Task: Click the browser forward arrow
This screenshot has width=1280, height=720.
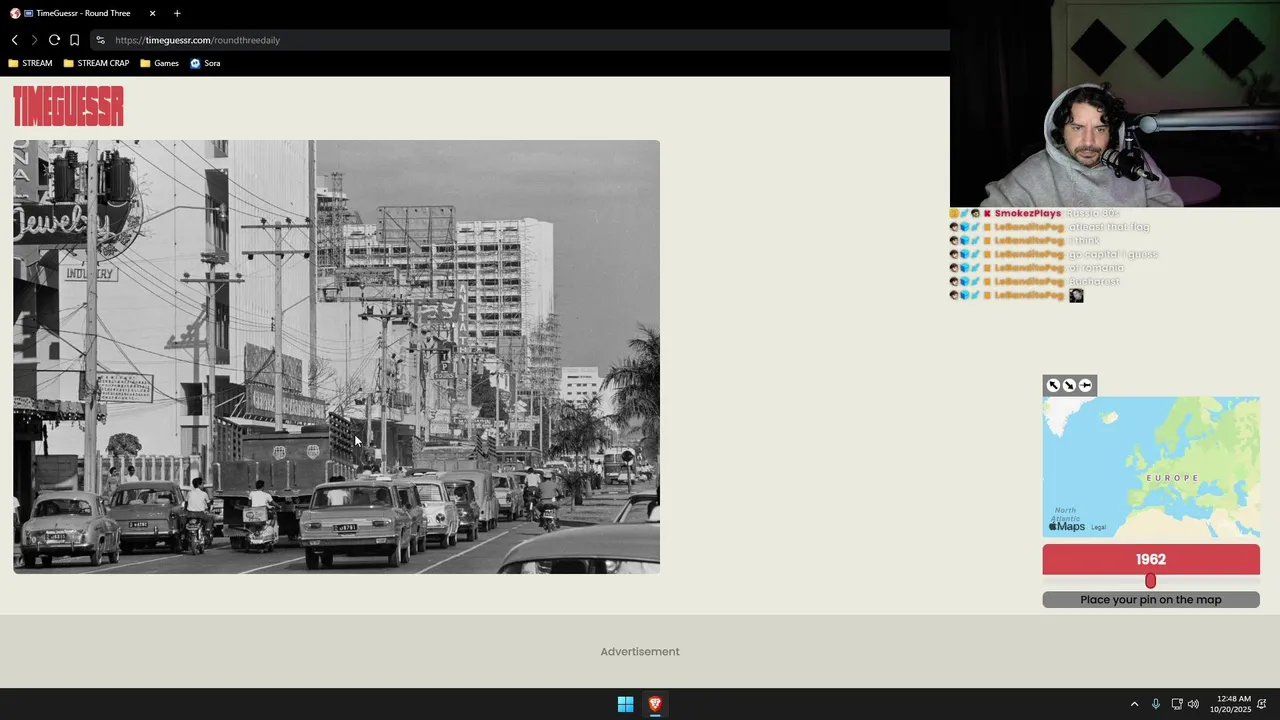Action: click(34, 40)
